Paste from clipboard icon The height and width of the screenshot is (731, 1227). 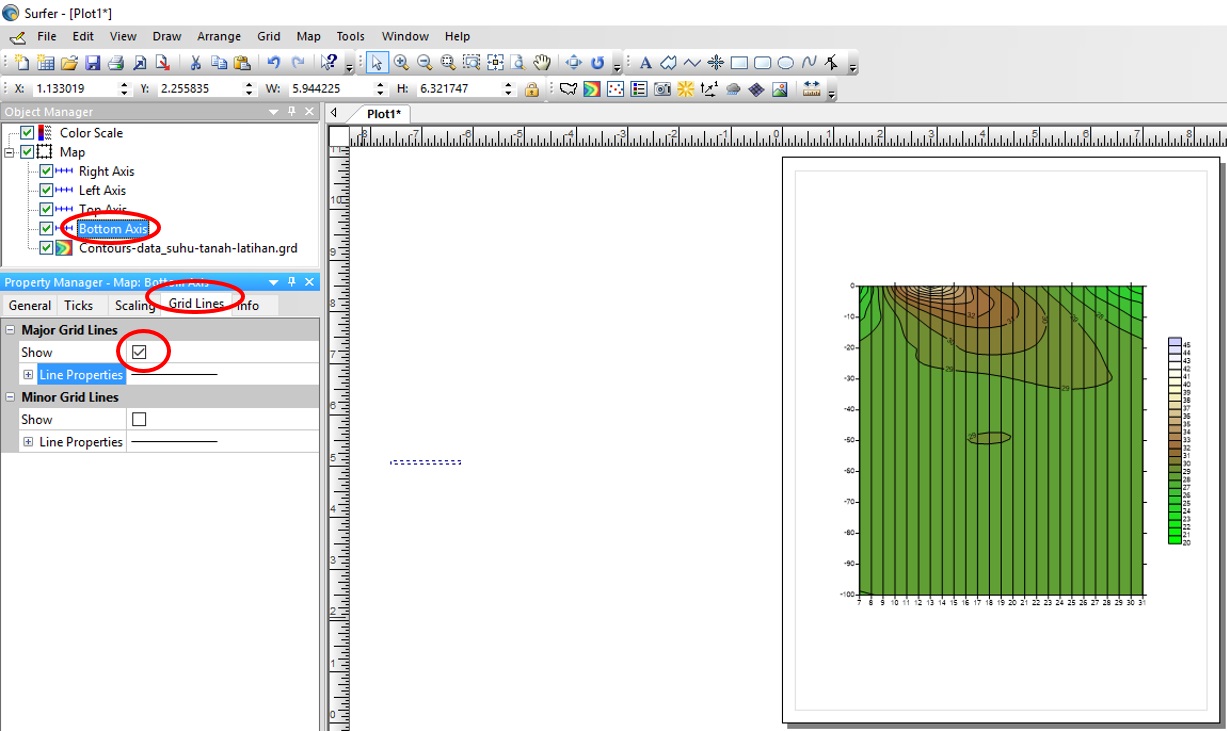tap(242, 63)
